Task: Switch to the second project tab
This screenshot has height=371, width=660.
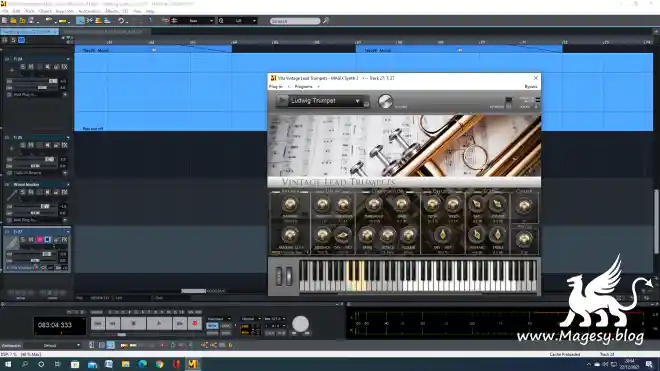Action: [105, 32]
